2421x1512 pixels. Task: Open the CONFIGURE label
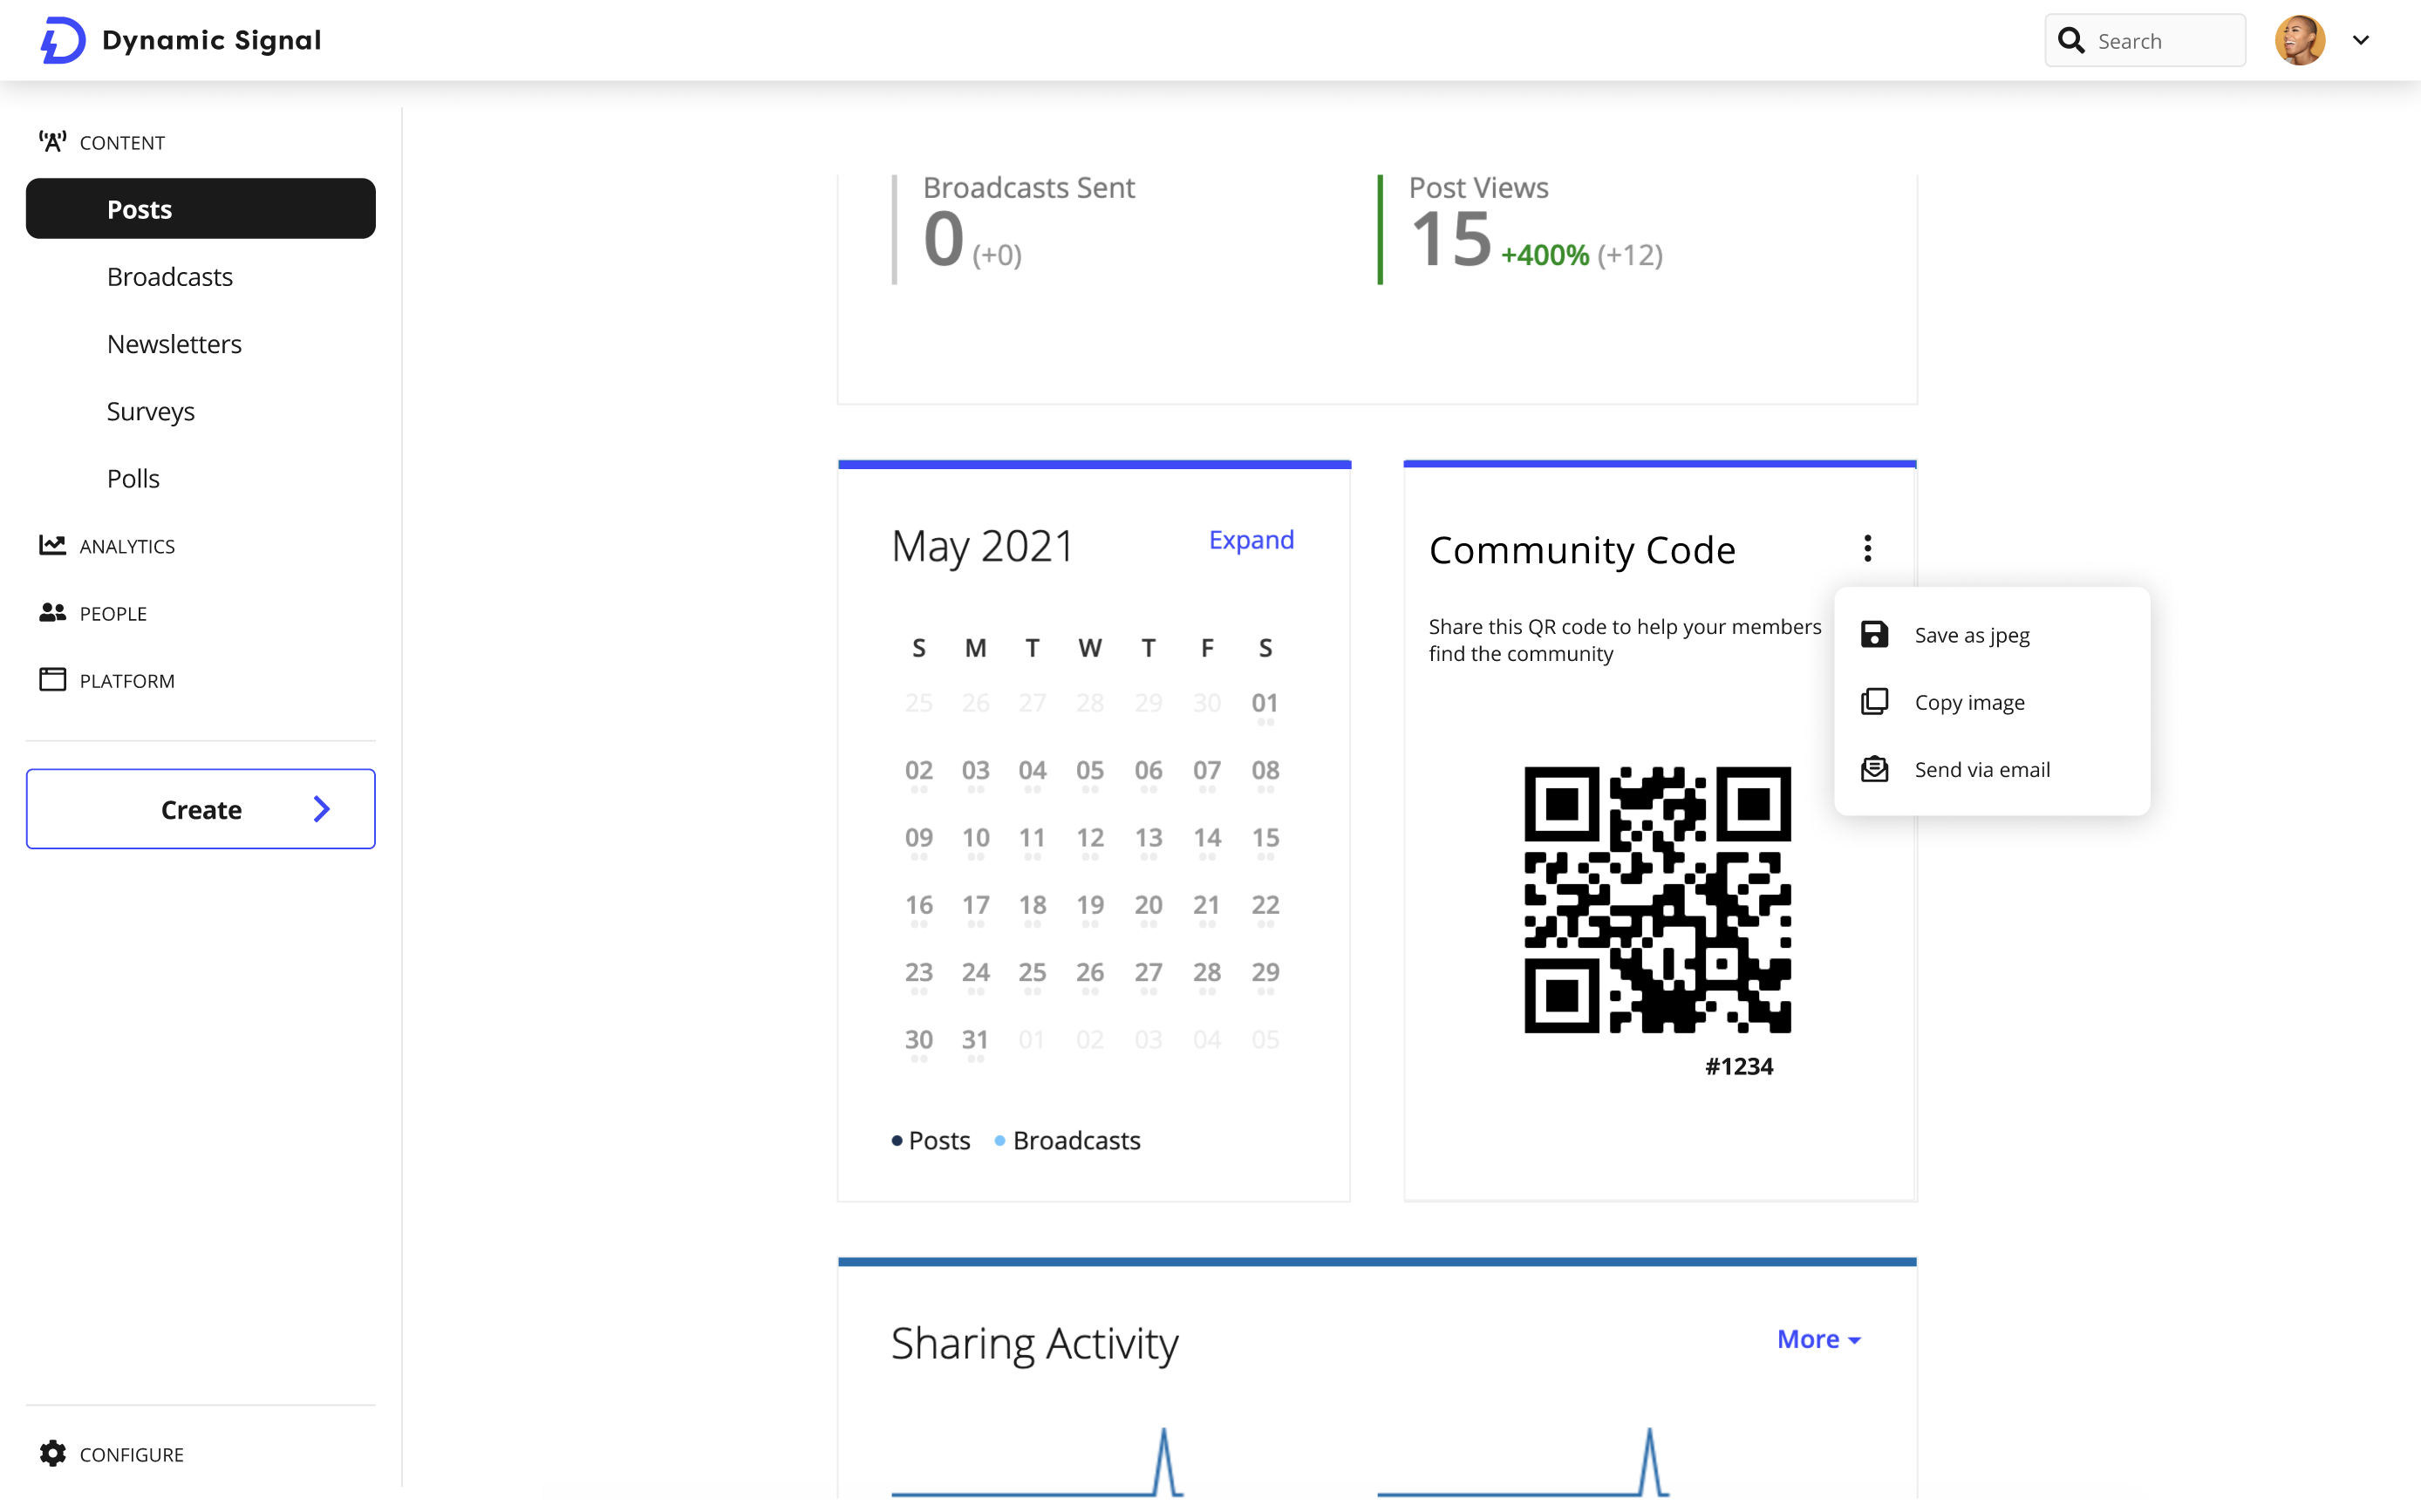[x=132, y=1454]
